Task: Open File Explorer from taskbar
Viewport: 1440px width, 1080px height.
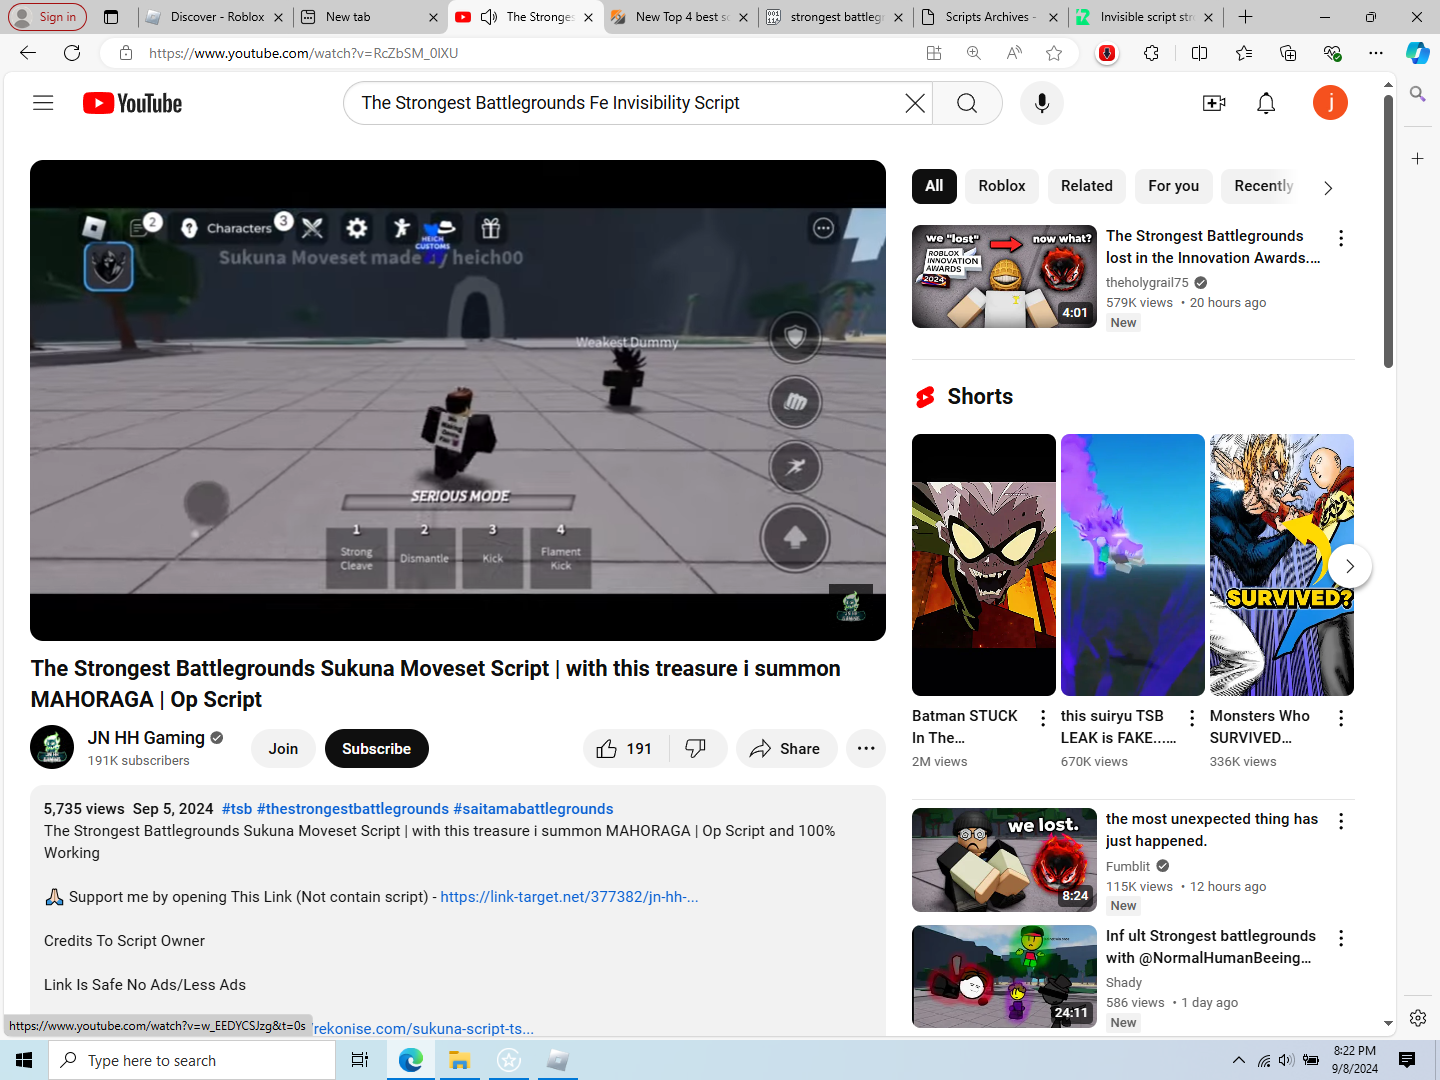Action: (x=459, y=1060)
